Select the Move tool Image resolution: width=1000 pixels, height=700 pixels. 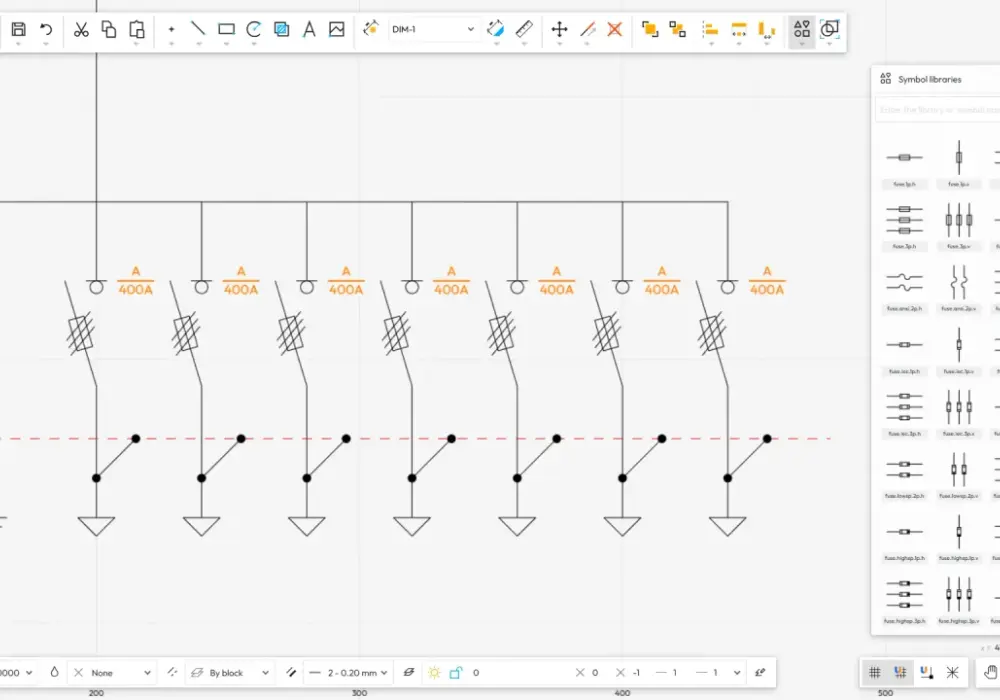559,29
